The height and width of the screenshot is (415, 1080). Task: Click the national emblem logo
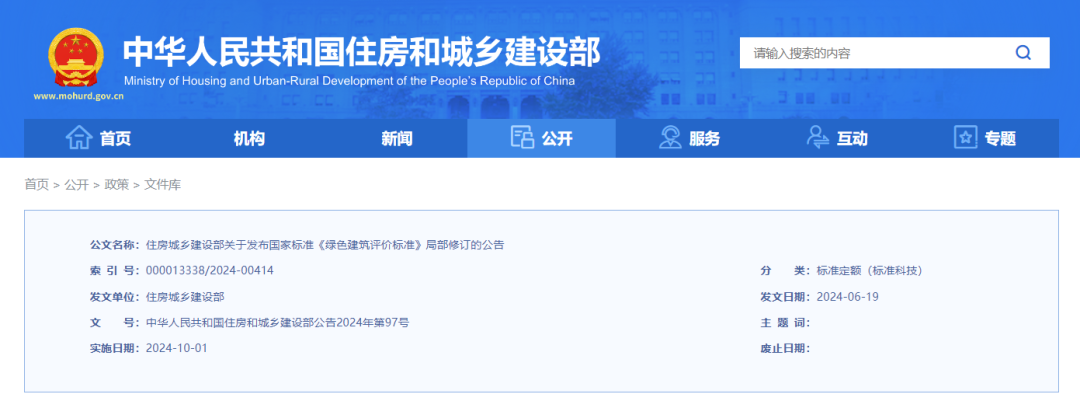(x=77, y=59)
